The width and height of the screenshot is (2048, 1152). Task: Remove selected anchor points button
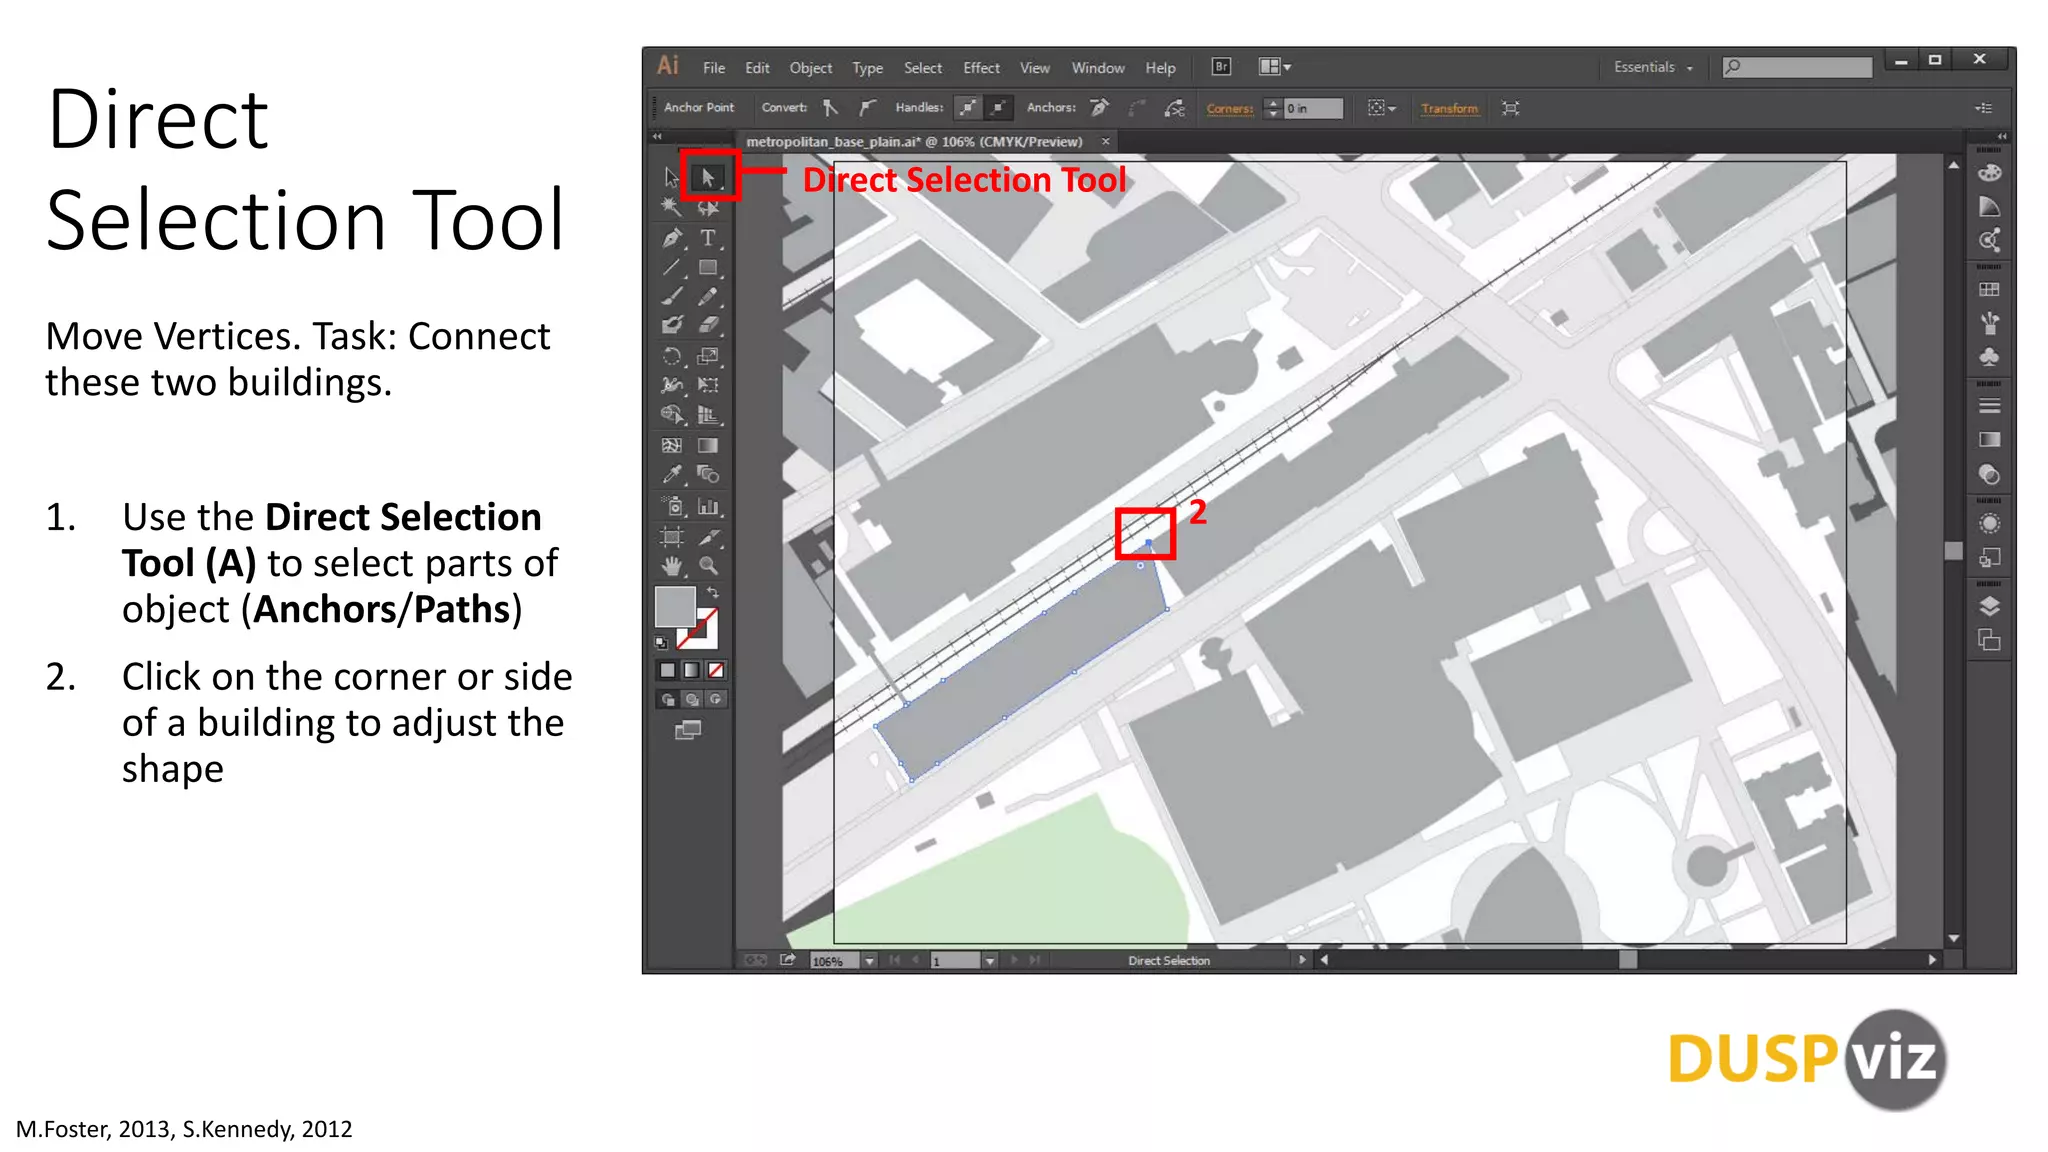(x=1099, y=108)
